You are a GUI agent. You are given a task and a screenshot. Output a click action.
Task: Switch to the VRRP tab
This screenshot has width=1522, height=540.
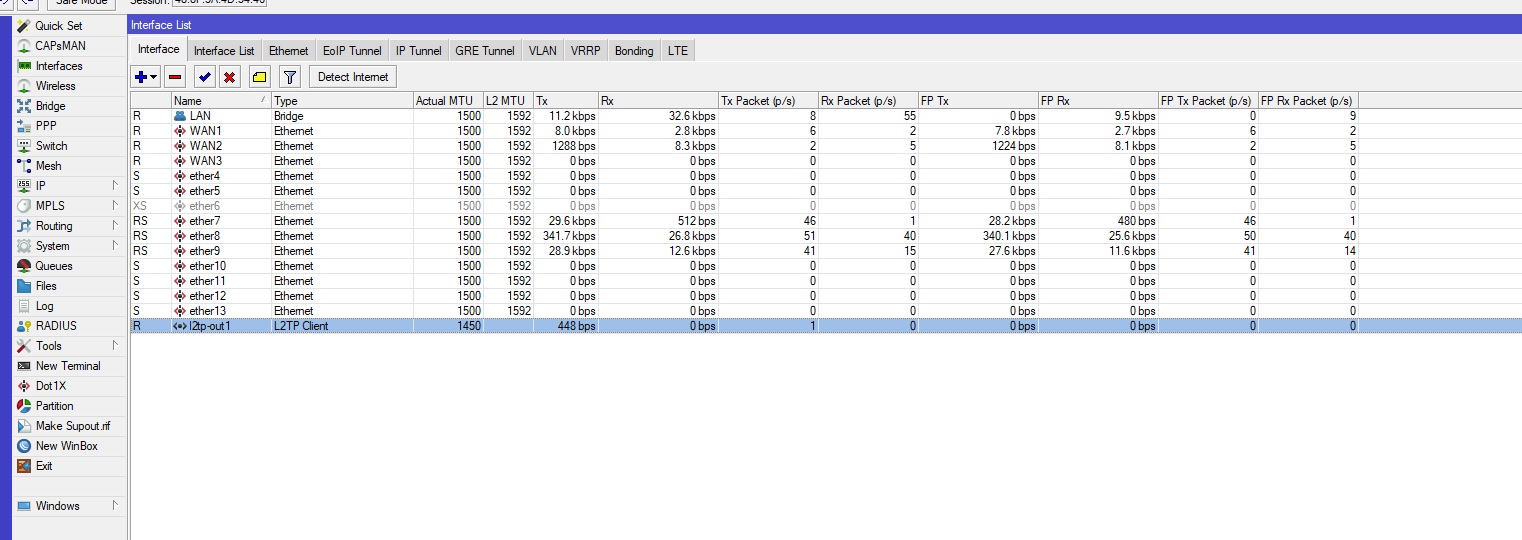pyautogui.click(x=586, y=50)
